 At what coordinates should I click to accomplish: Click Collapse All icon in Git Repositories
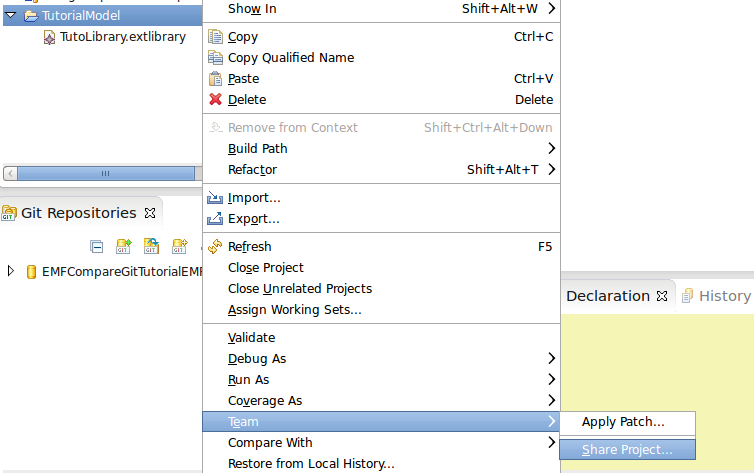coord(97,245)
